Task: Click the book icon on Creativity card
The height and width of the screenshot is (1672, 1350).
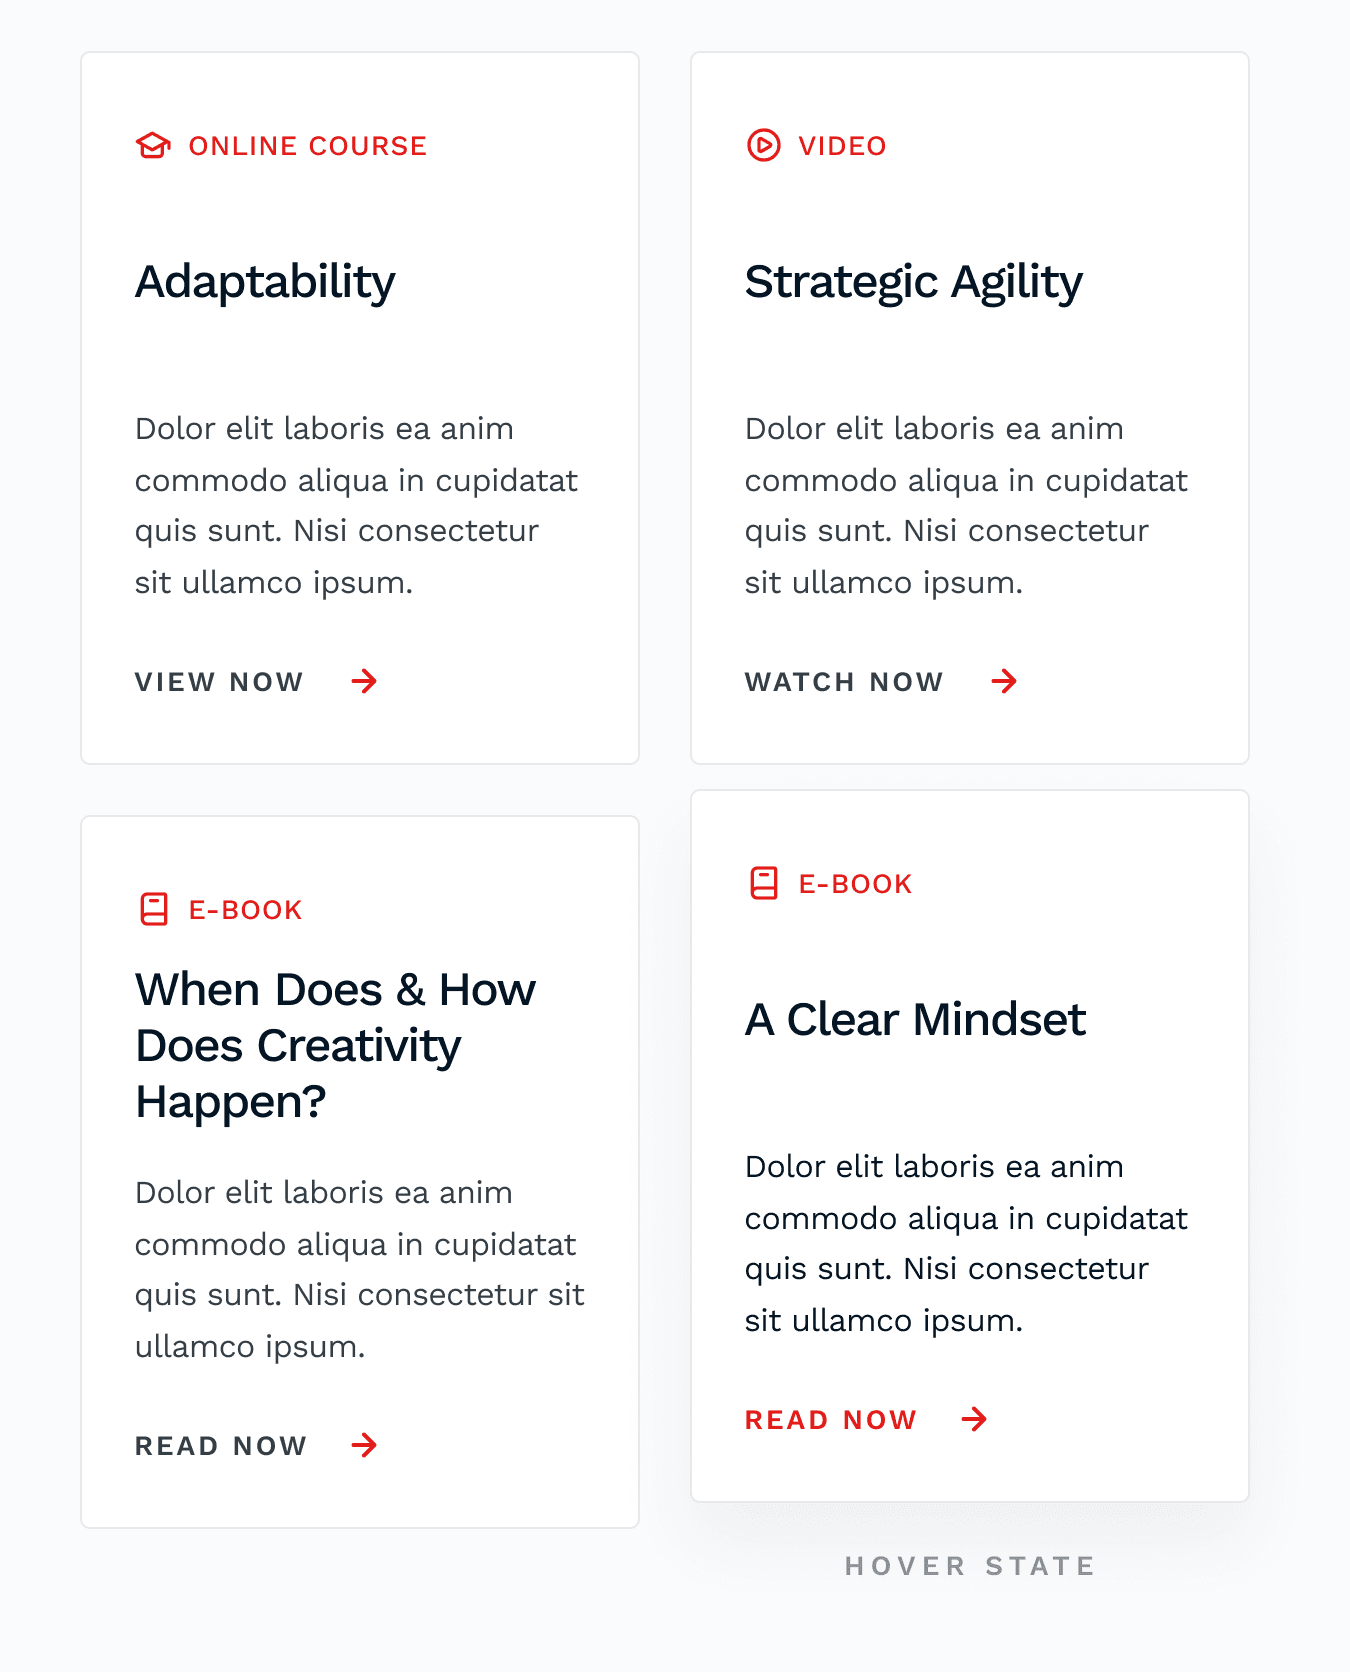Action: point(154,909)
